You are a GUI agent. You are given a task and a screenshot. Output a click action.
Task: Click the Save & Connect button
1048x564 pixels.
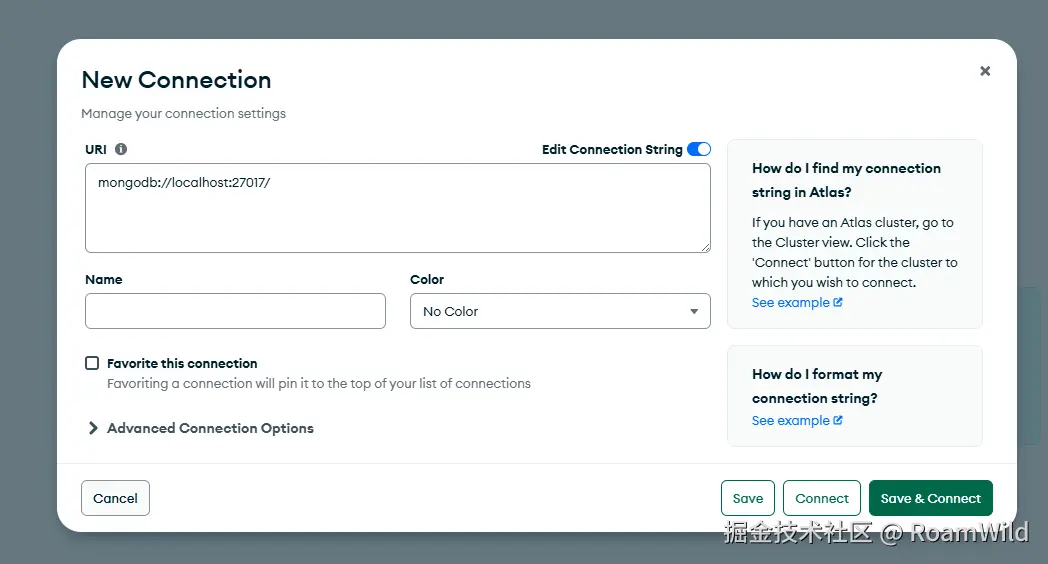[930, 498]
